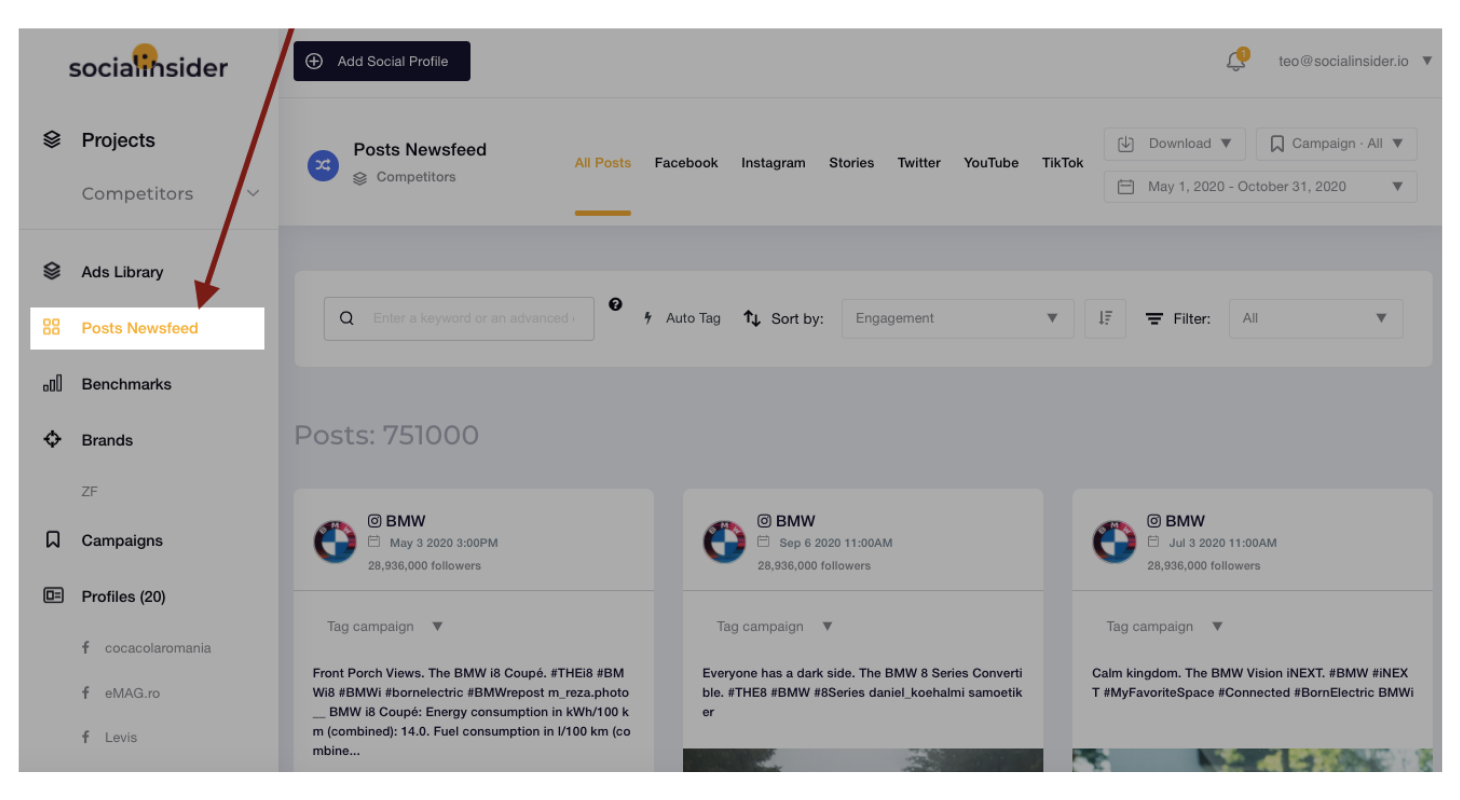Click the Instagram icon on May 3 post

(375, 521)
